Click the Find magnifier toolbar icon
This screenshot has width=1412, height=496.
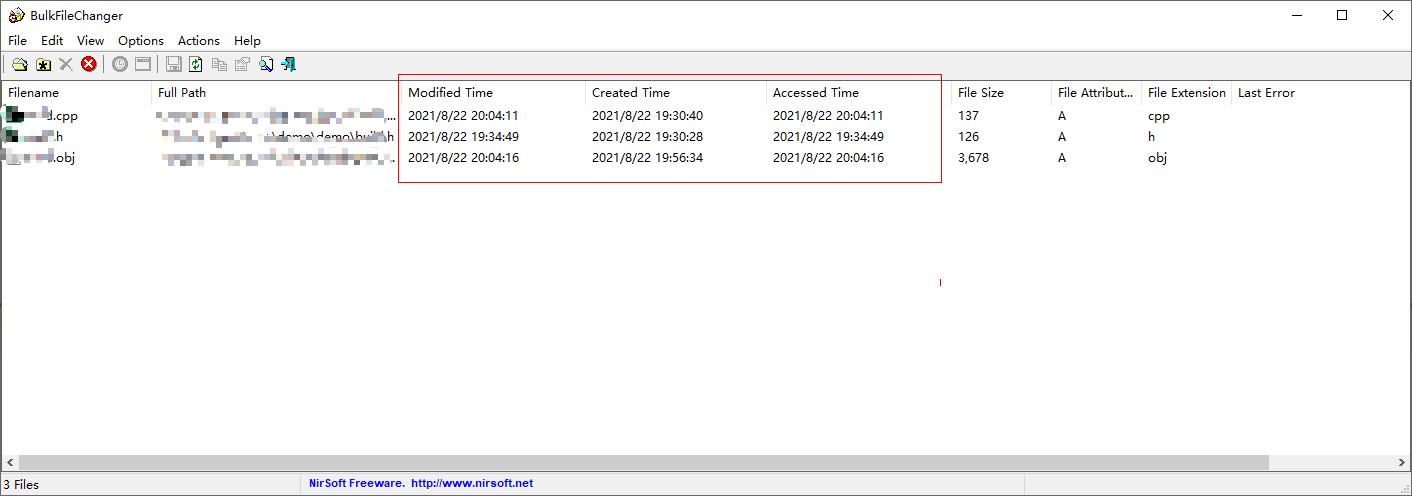(266, 65)
